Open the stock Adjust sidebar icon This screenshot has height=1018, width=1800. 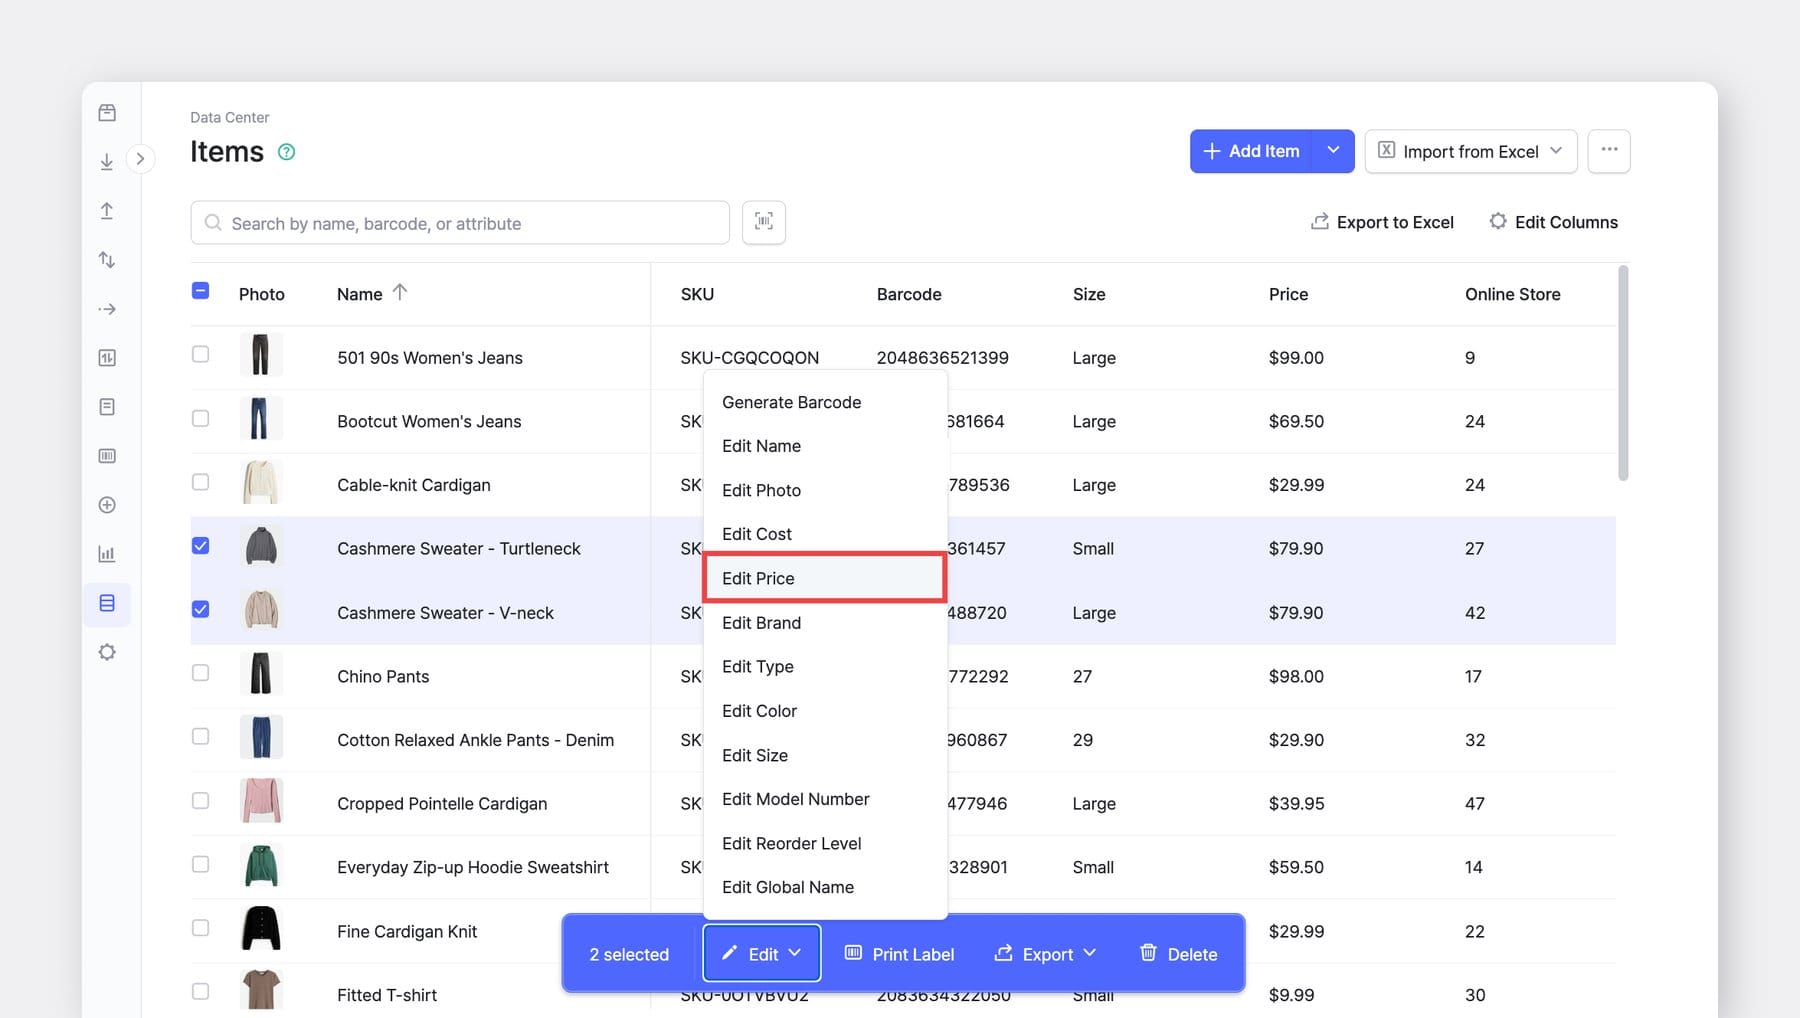[x=106, y=259]
